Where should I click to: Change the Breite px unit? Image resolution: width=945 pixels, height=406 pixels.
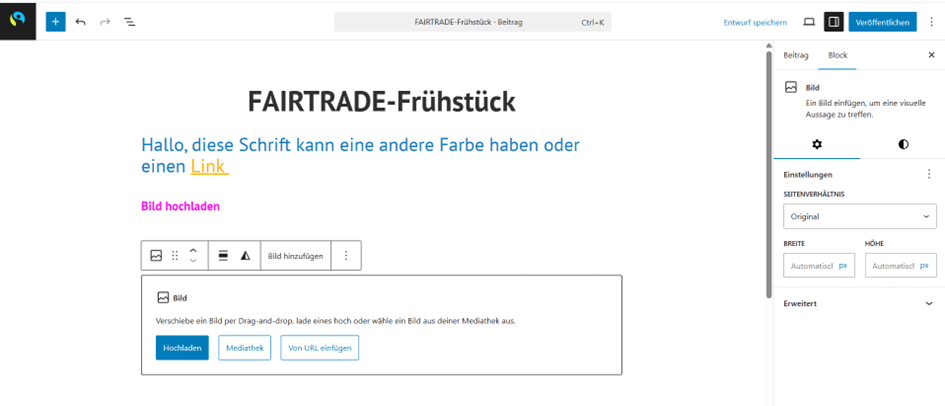click(x=843, y=265)
